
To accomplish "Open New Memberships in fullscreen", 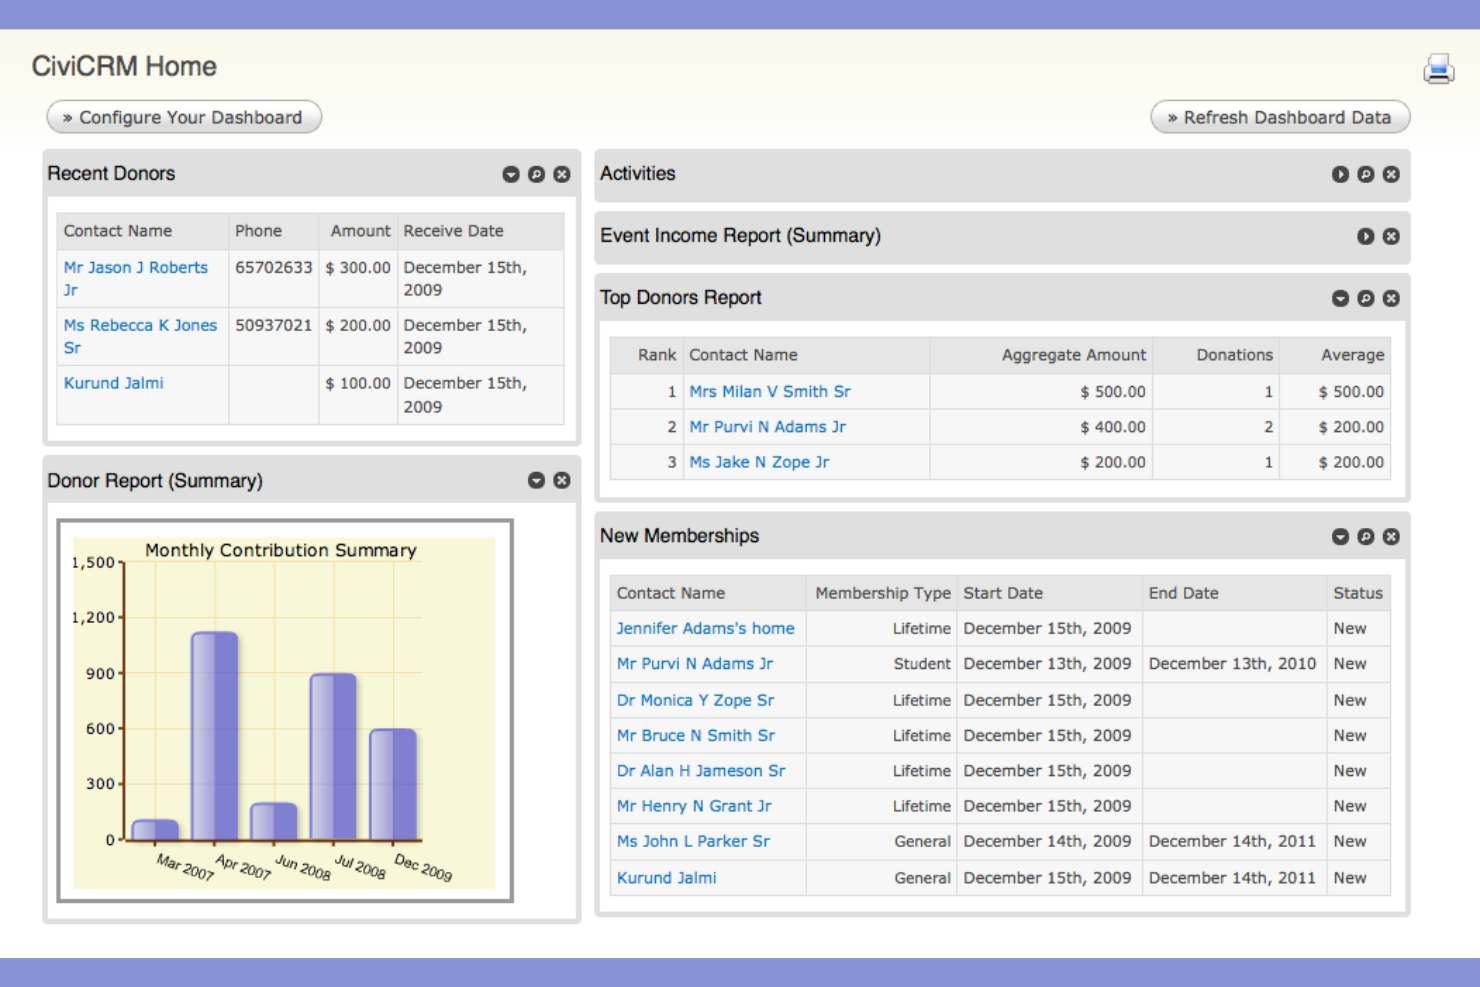I will click(x=1366, y=536).
